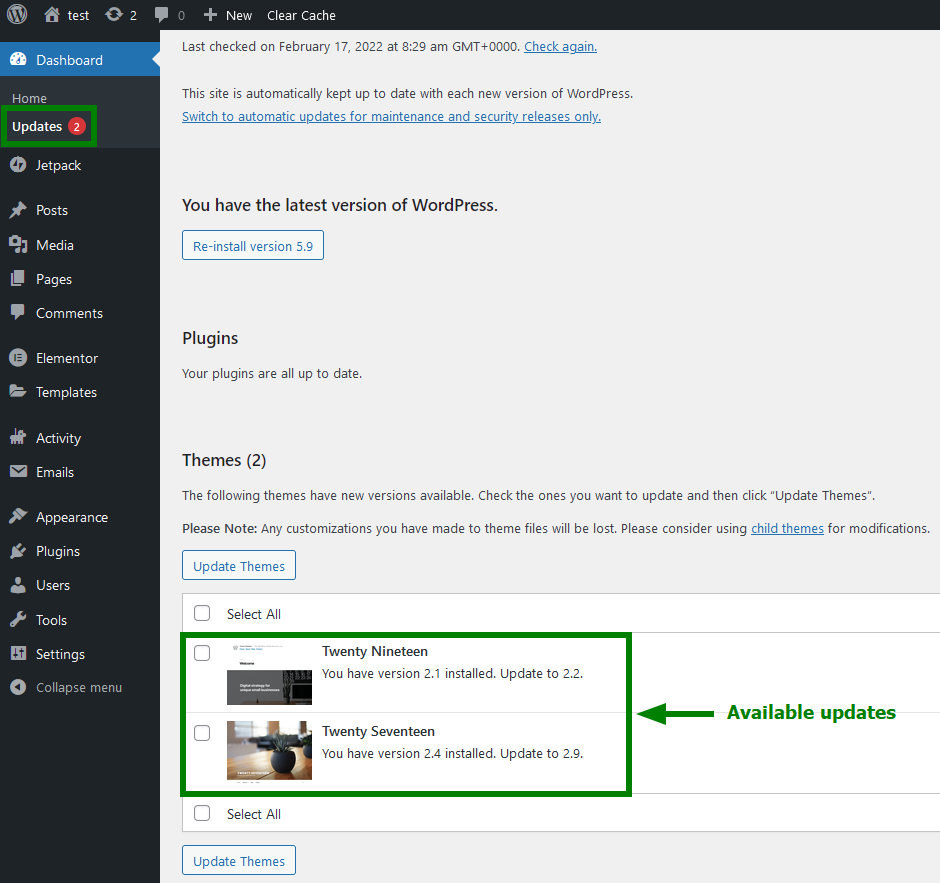Click the Templates folder icon
940x883 pixels.
tap(19, 391)
